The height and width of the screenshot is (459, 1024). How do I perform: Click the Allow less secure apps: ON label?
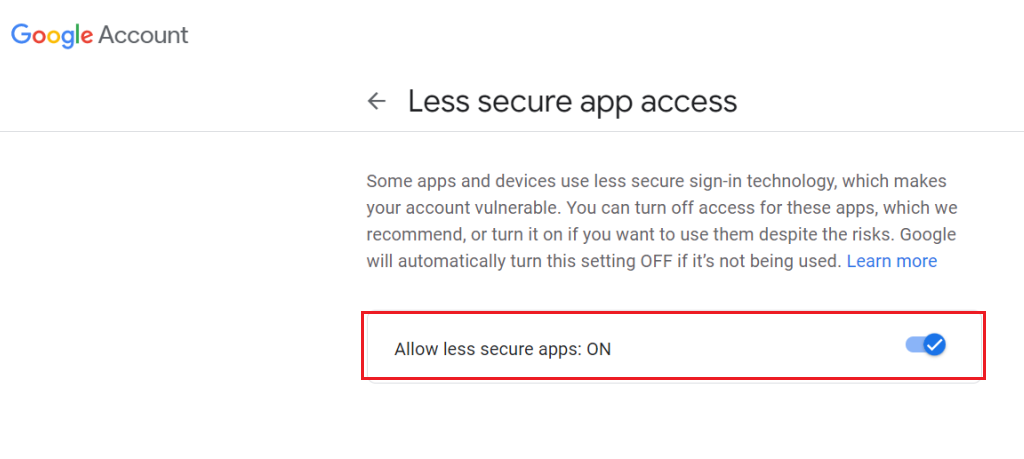click(502, 349)
